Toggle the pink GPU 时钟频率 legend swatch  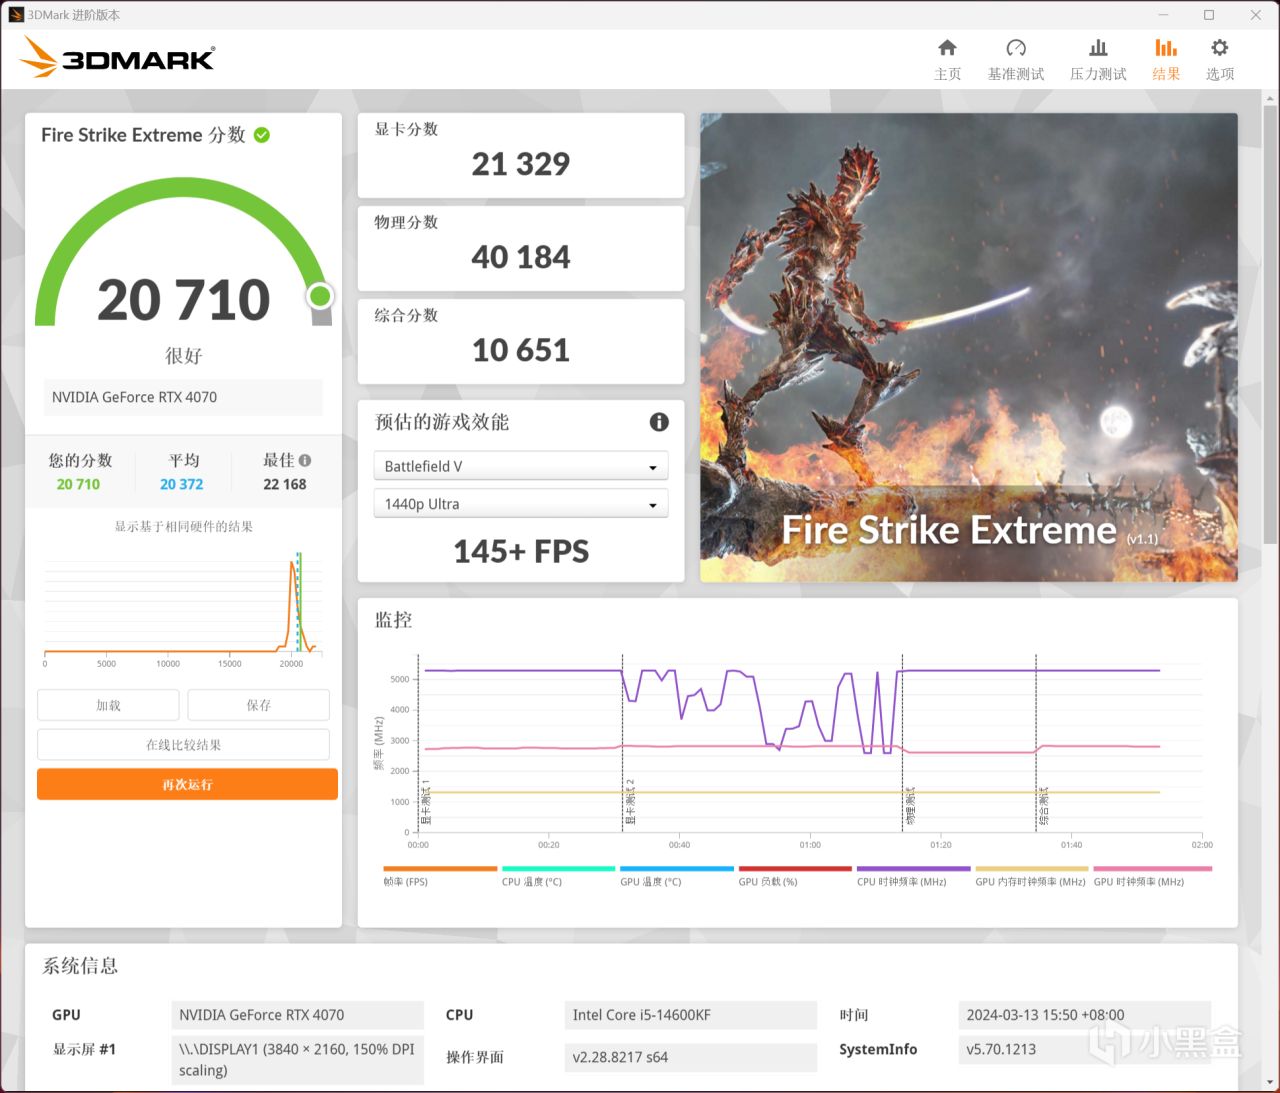pos(1153,869)
